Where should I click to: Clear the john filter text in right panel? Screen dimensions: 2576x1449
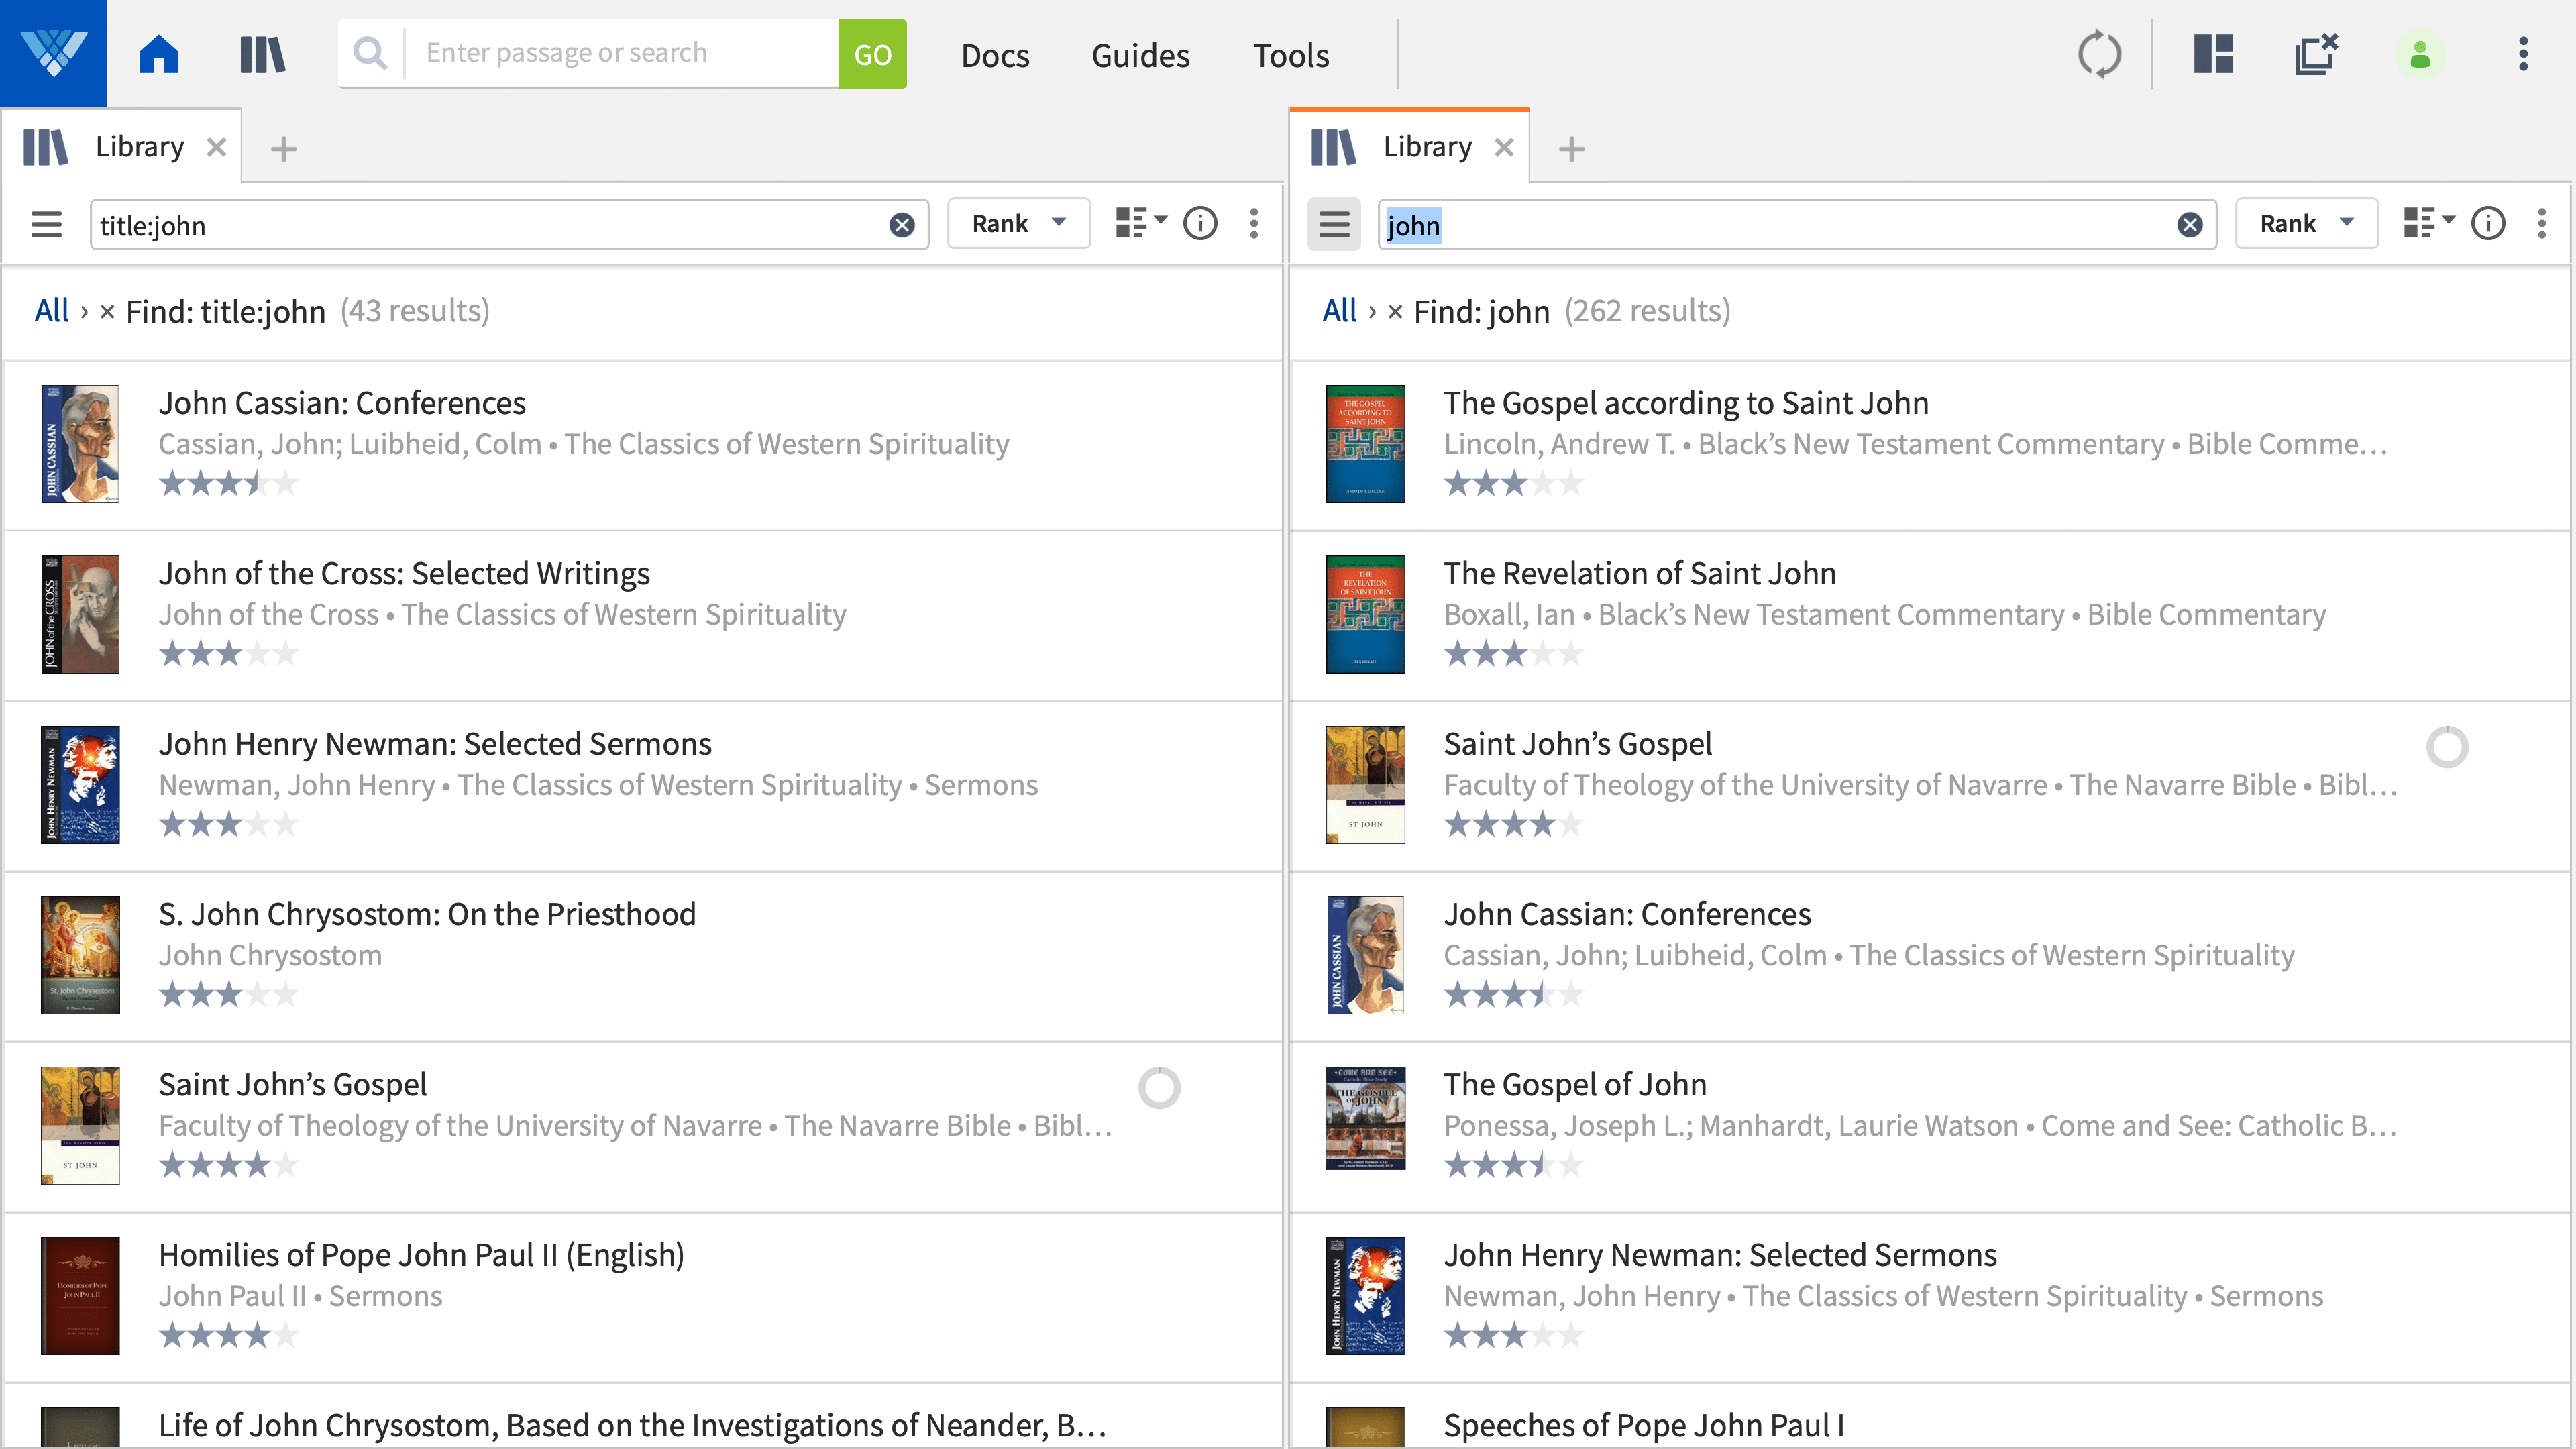[2190, 225]
